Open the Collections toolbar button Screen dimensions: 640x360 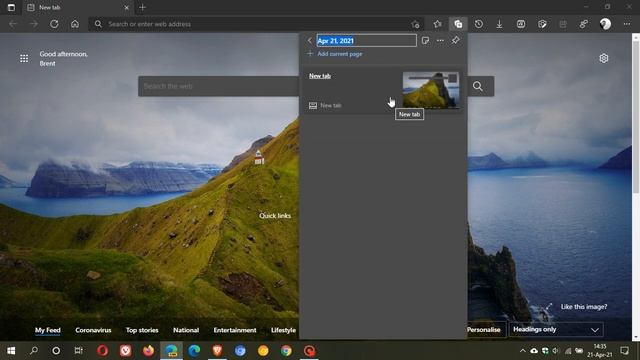(x=458, y=24)
